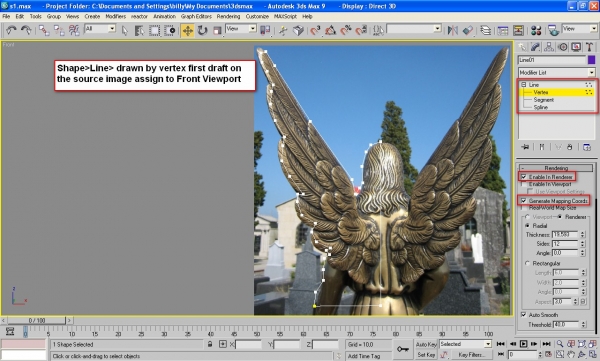Select the Radial radio button
This screenshot has height=361, width=600.
[x=527, y=225]
